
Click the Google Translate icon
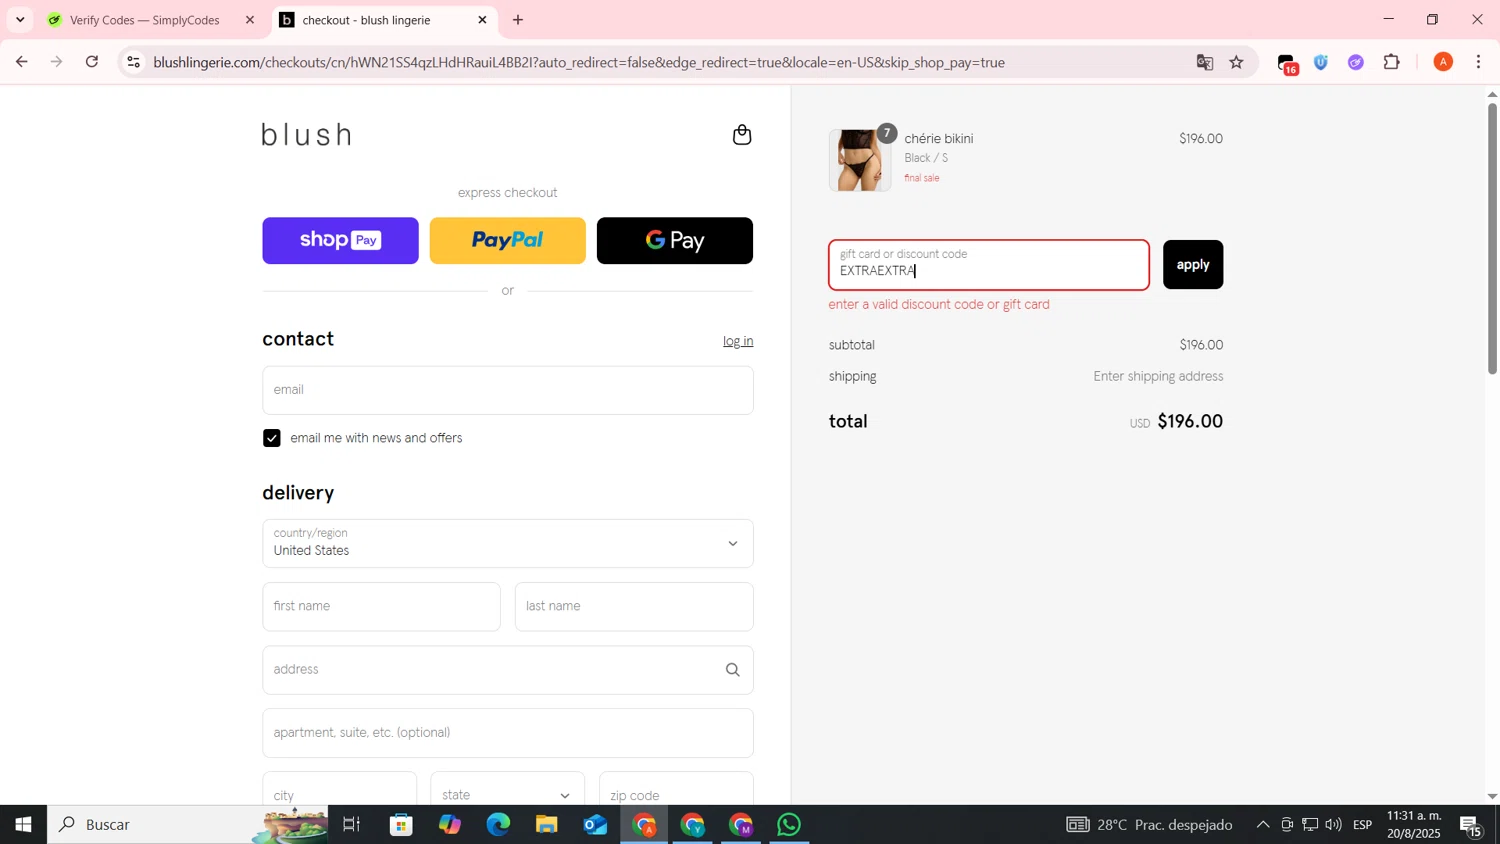(x=1205, y=62)
